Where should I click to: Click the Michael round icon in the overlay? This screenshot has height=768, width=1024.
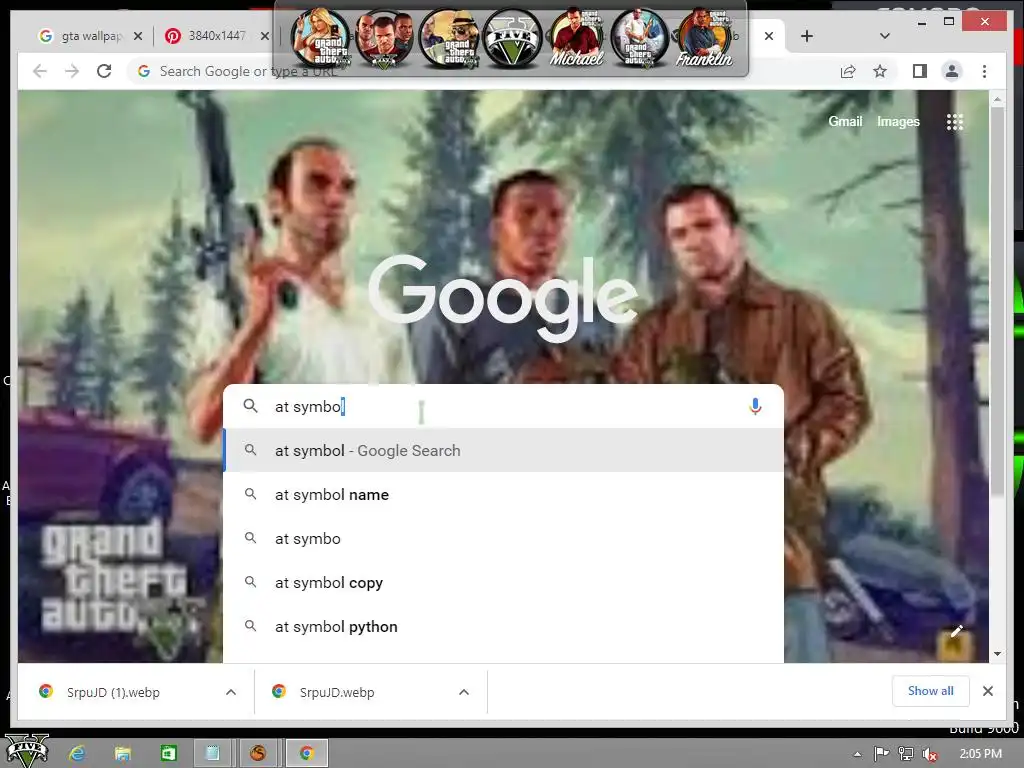coord(576,39)
